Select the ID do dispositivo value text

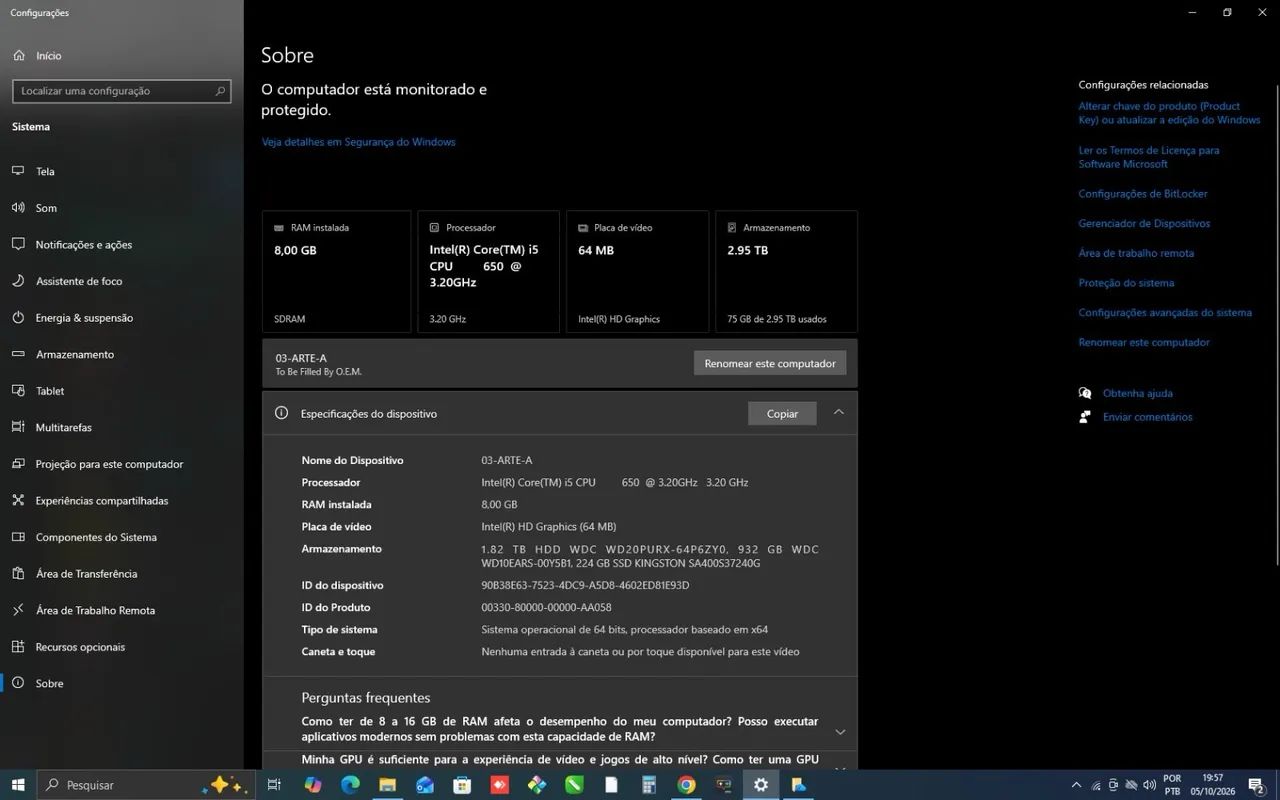(585, 585)
